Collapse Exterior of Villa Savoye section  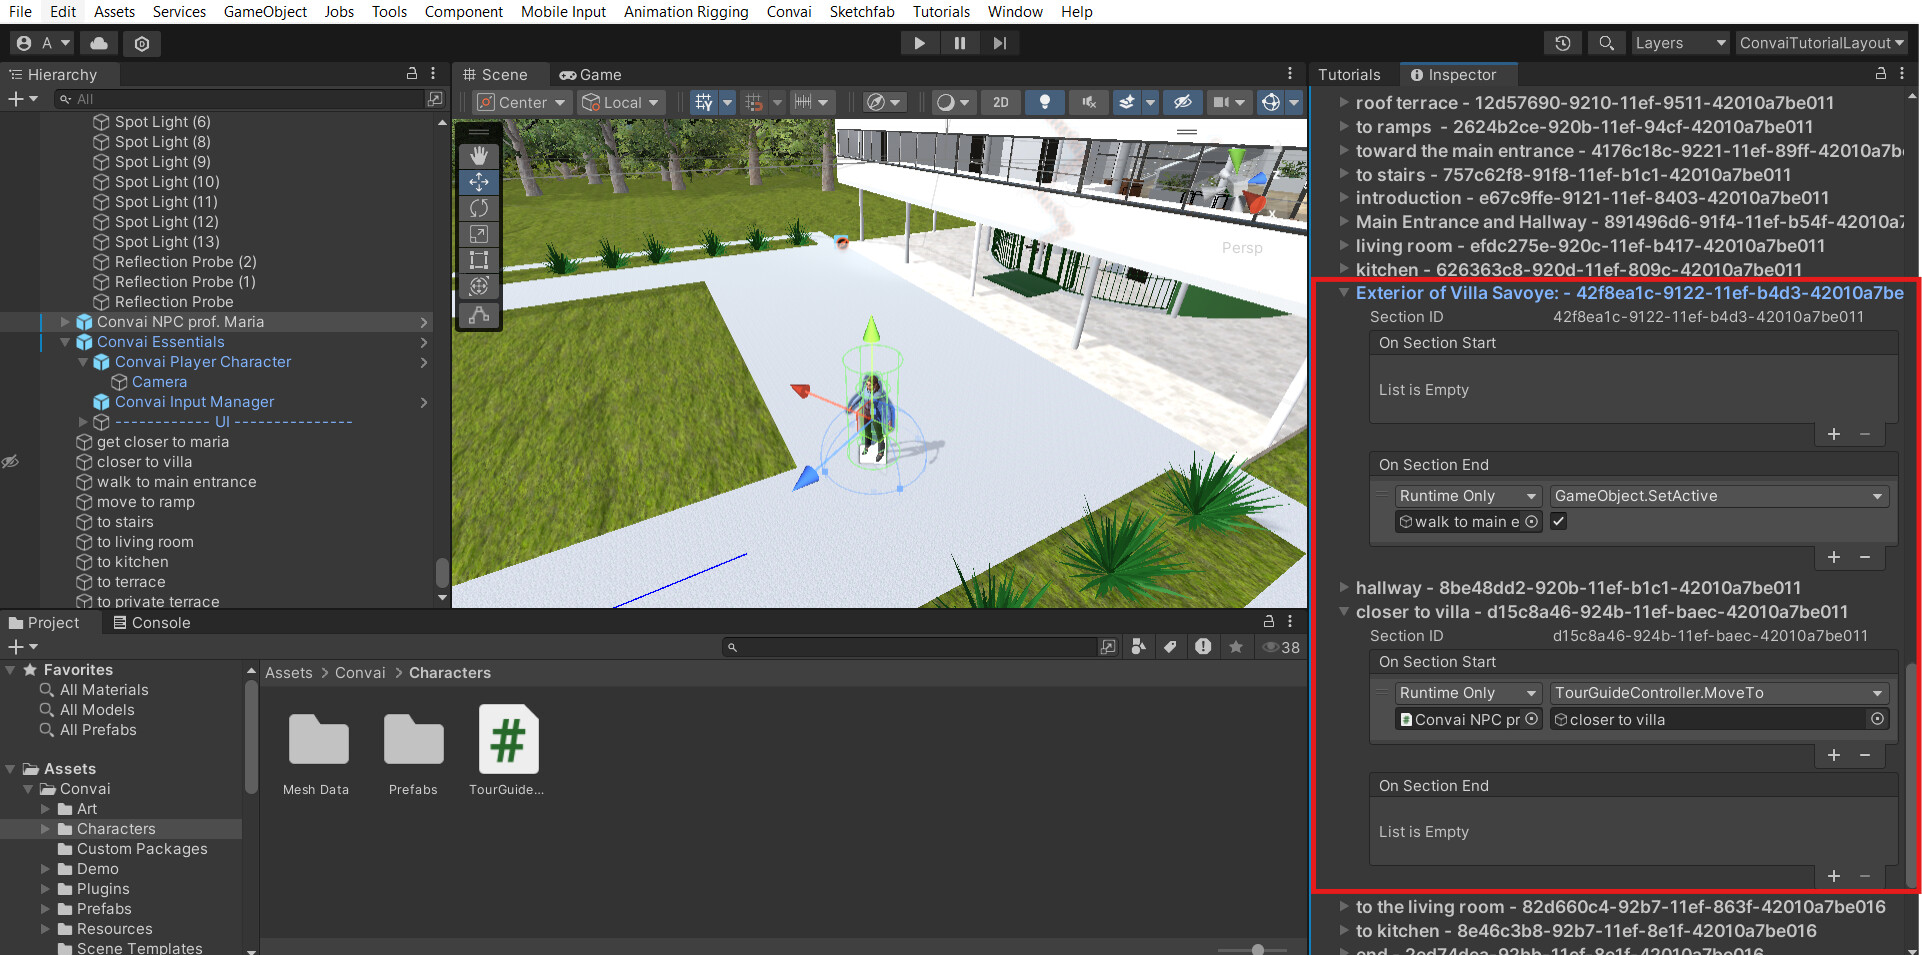pyautogui.click(x=1345, y=293)
